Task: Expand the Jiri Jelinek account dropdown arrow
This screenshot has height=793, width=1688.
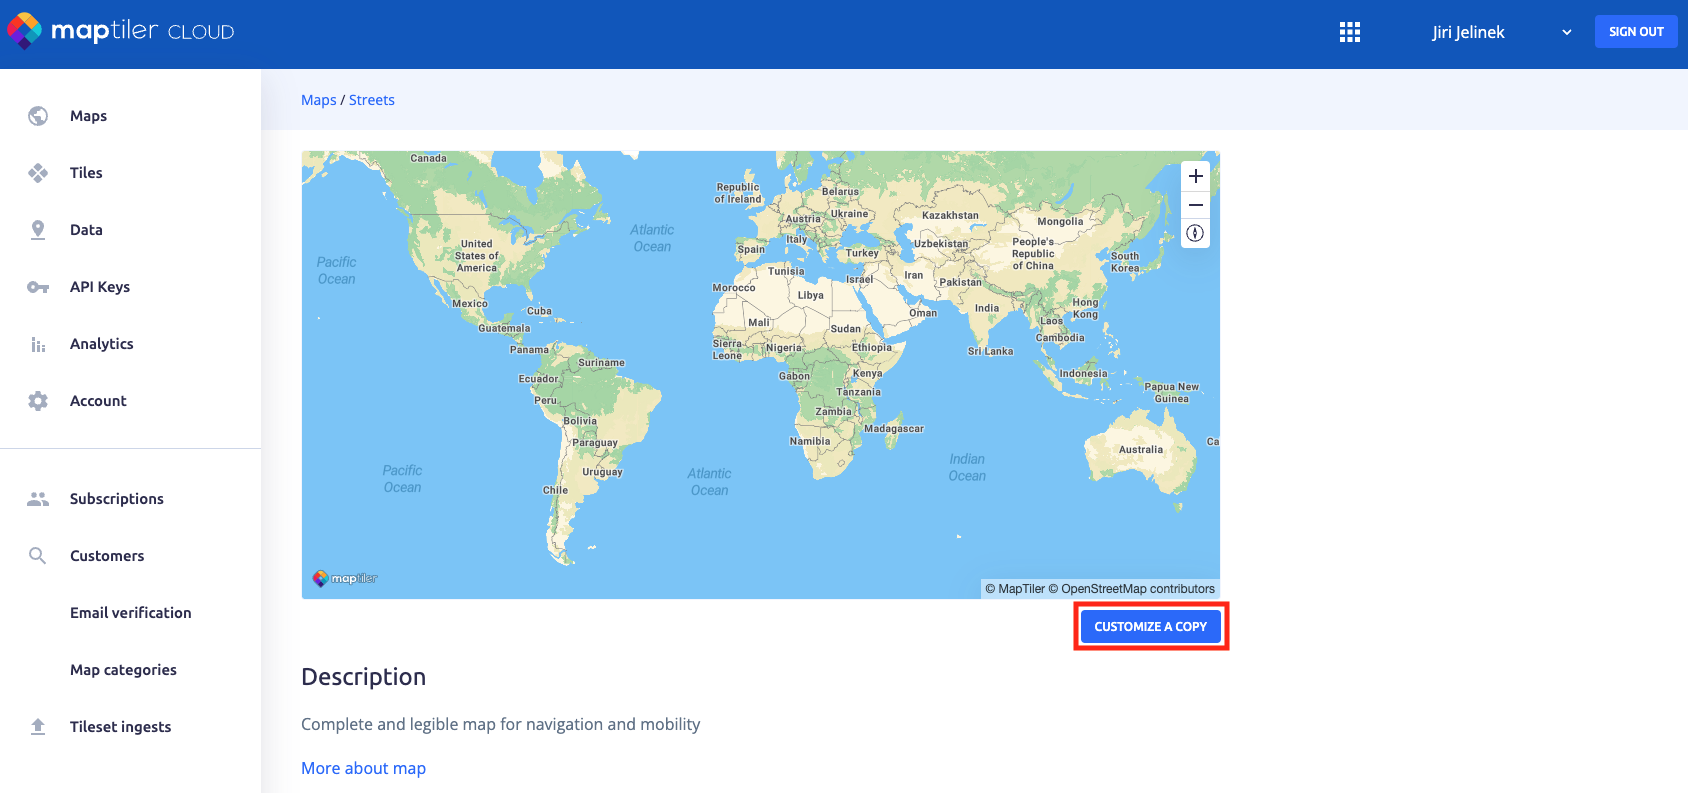Action: [1567, 32]
